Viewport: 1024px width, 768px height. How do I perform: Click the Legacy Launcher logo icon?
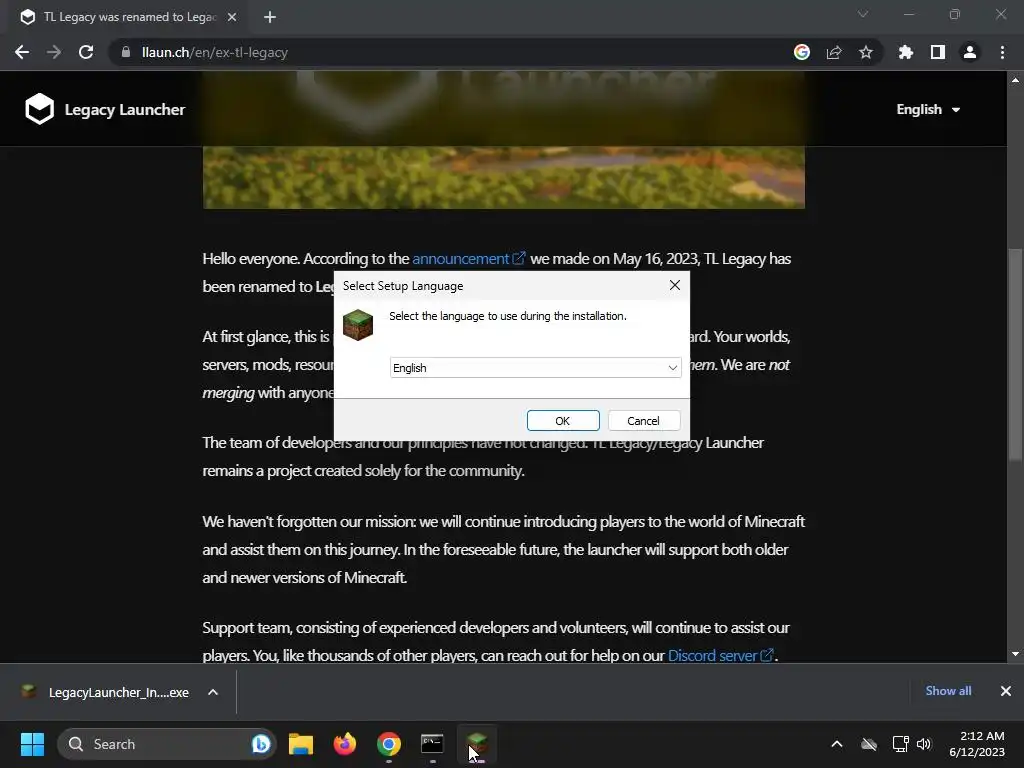click(39, 108)
